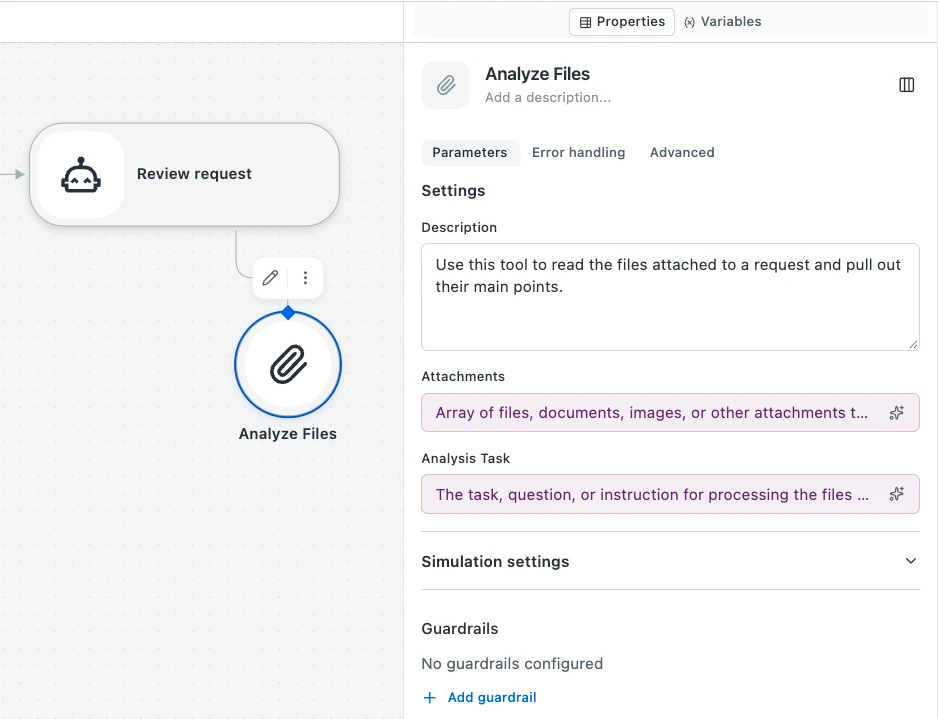Image resolution: width=938 pixels, height=719 pixels.
Task: Click the 'Add a description...' placeholder
Action: pyautogui.click(x=548, y=98)
